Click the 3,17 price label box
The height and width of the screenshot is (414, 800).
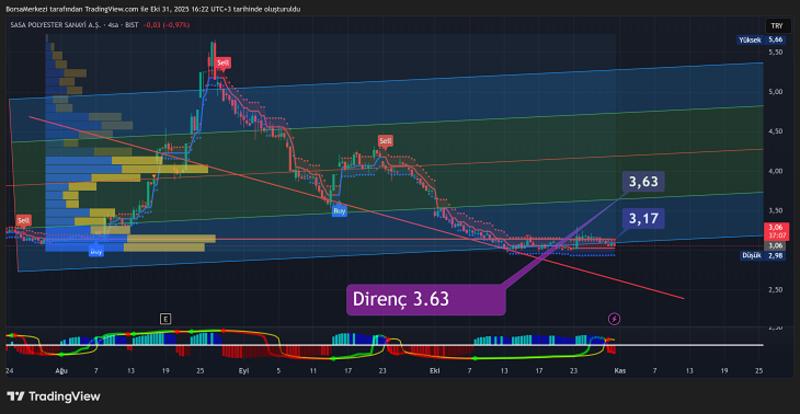point(642,217)
